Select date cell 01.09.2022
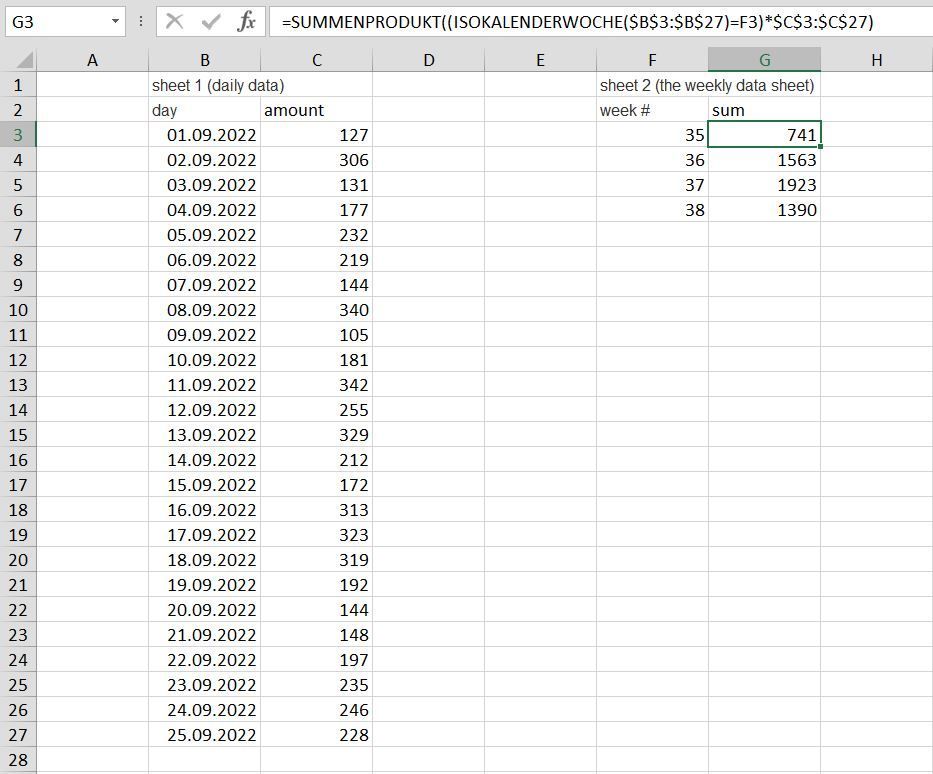The width and height of the screenshot is (933, 774). [x=204, y=135]
